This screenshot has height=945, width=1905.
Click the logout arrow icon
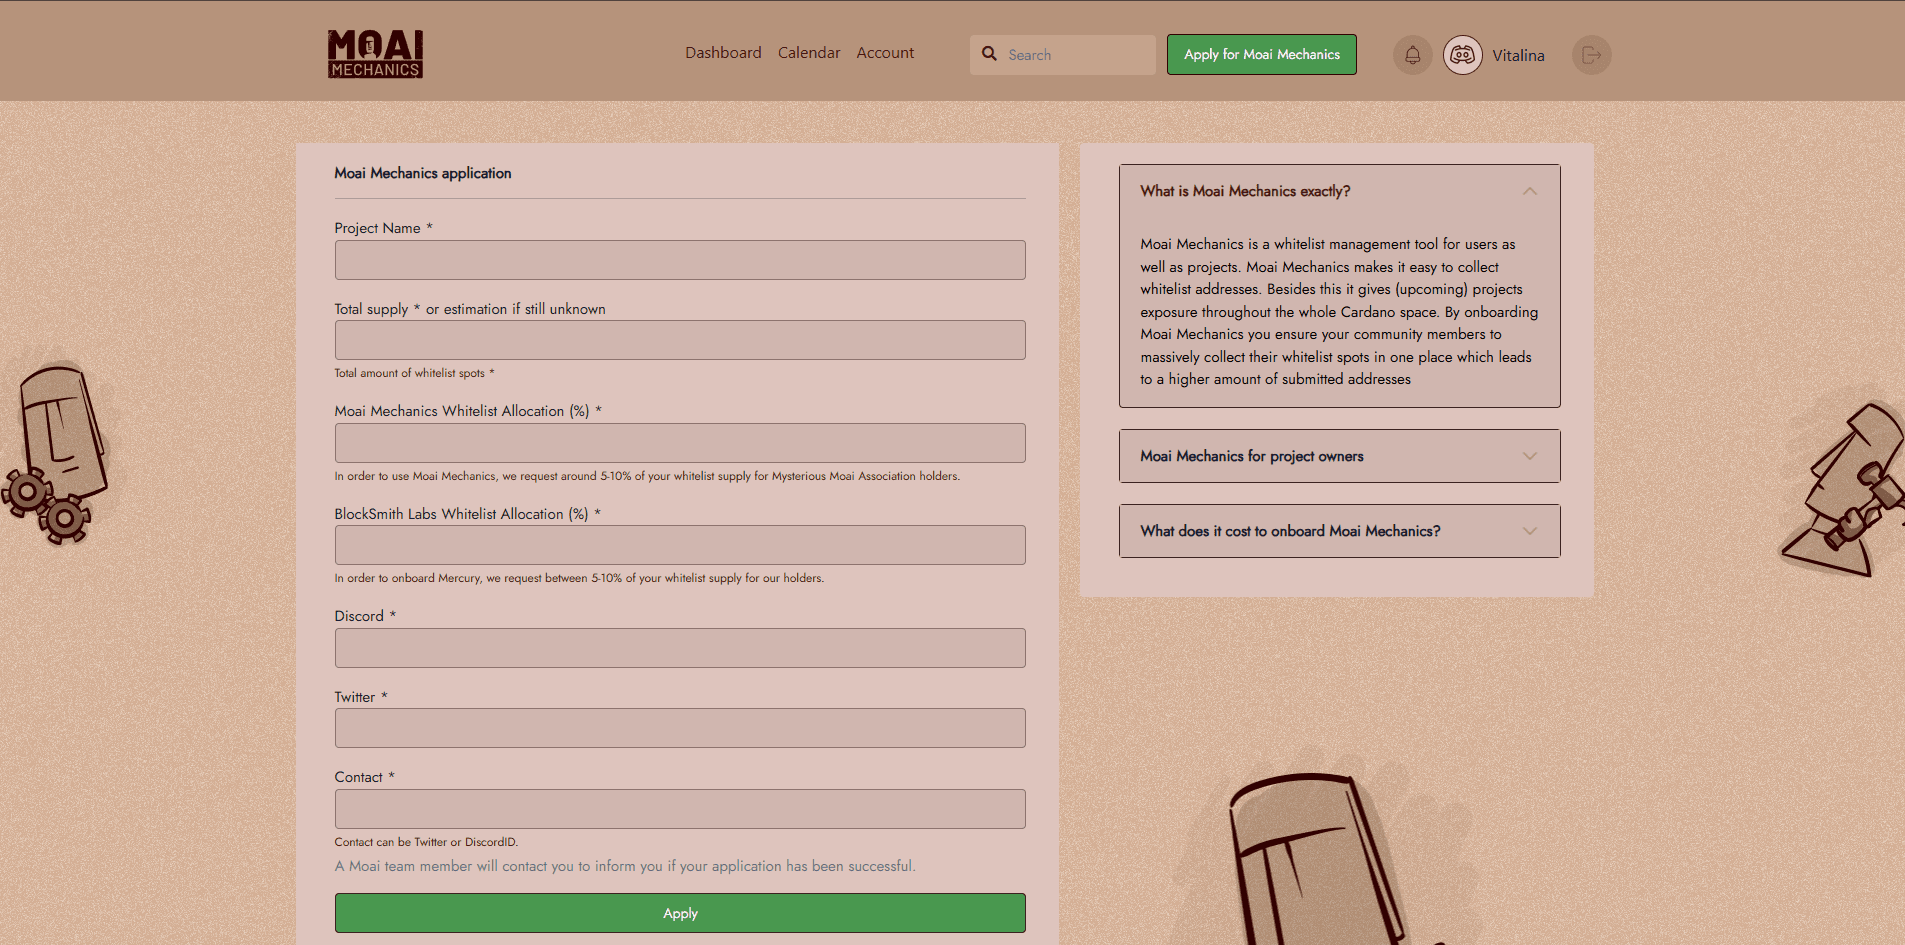[x=1591, y=55]
